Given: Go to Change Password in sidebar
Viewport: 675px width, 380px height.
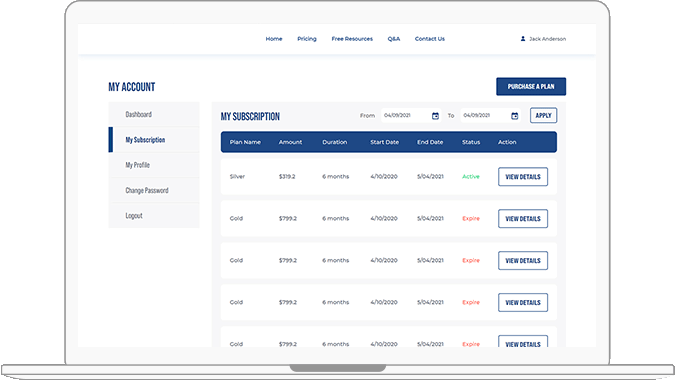Looking at the screenshot, I should coord(154,190).
